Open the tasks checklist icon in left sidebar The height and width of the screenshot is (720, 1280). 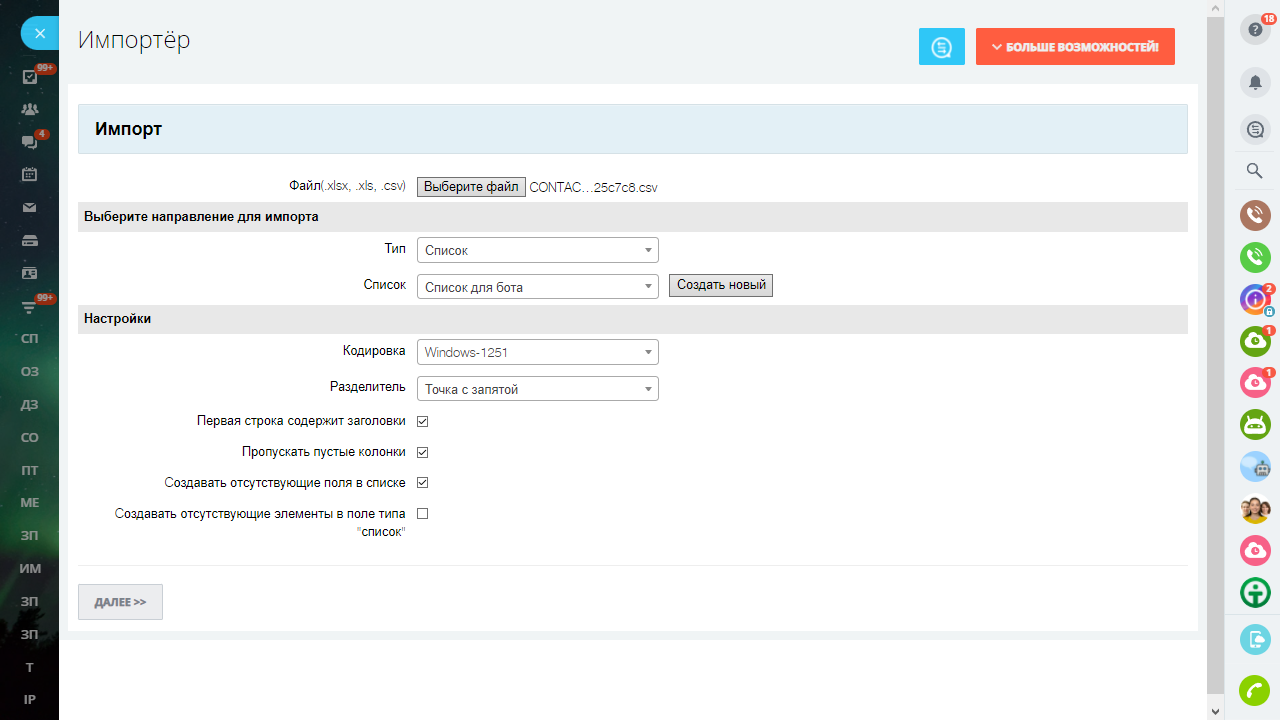[29, 76]
